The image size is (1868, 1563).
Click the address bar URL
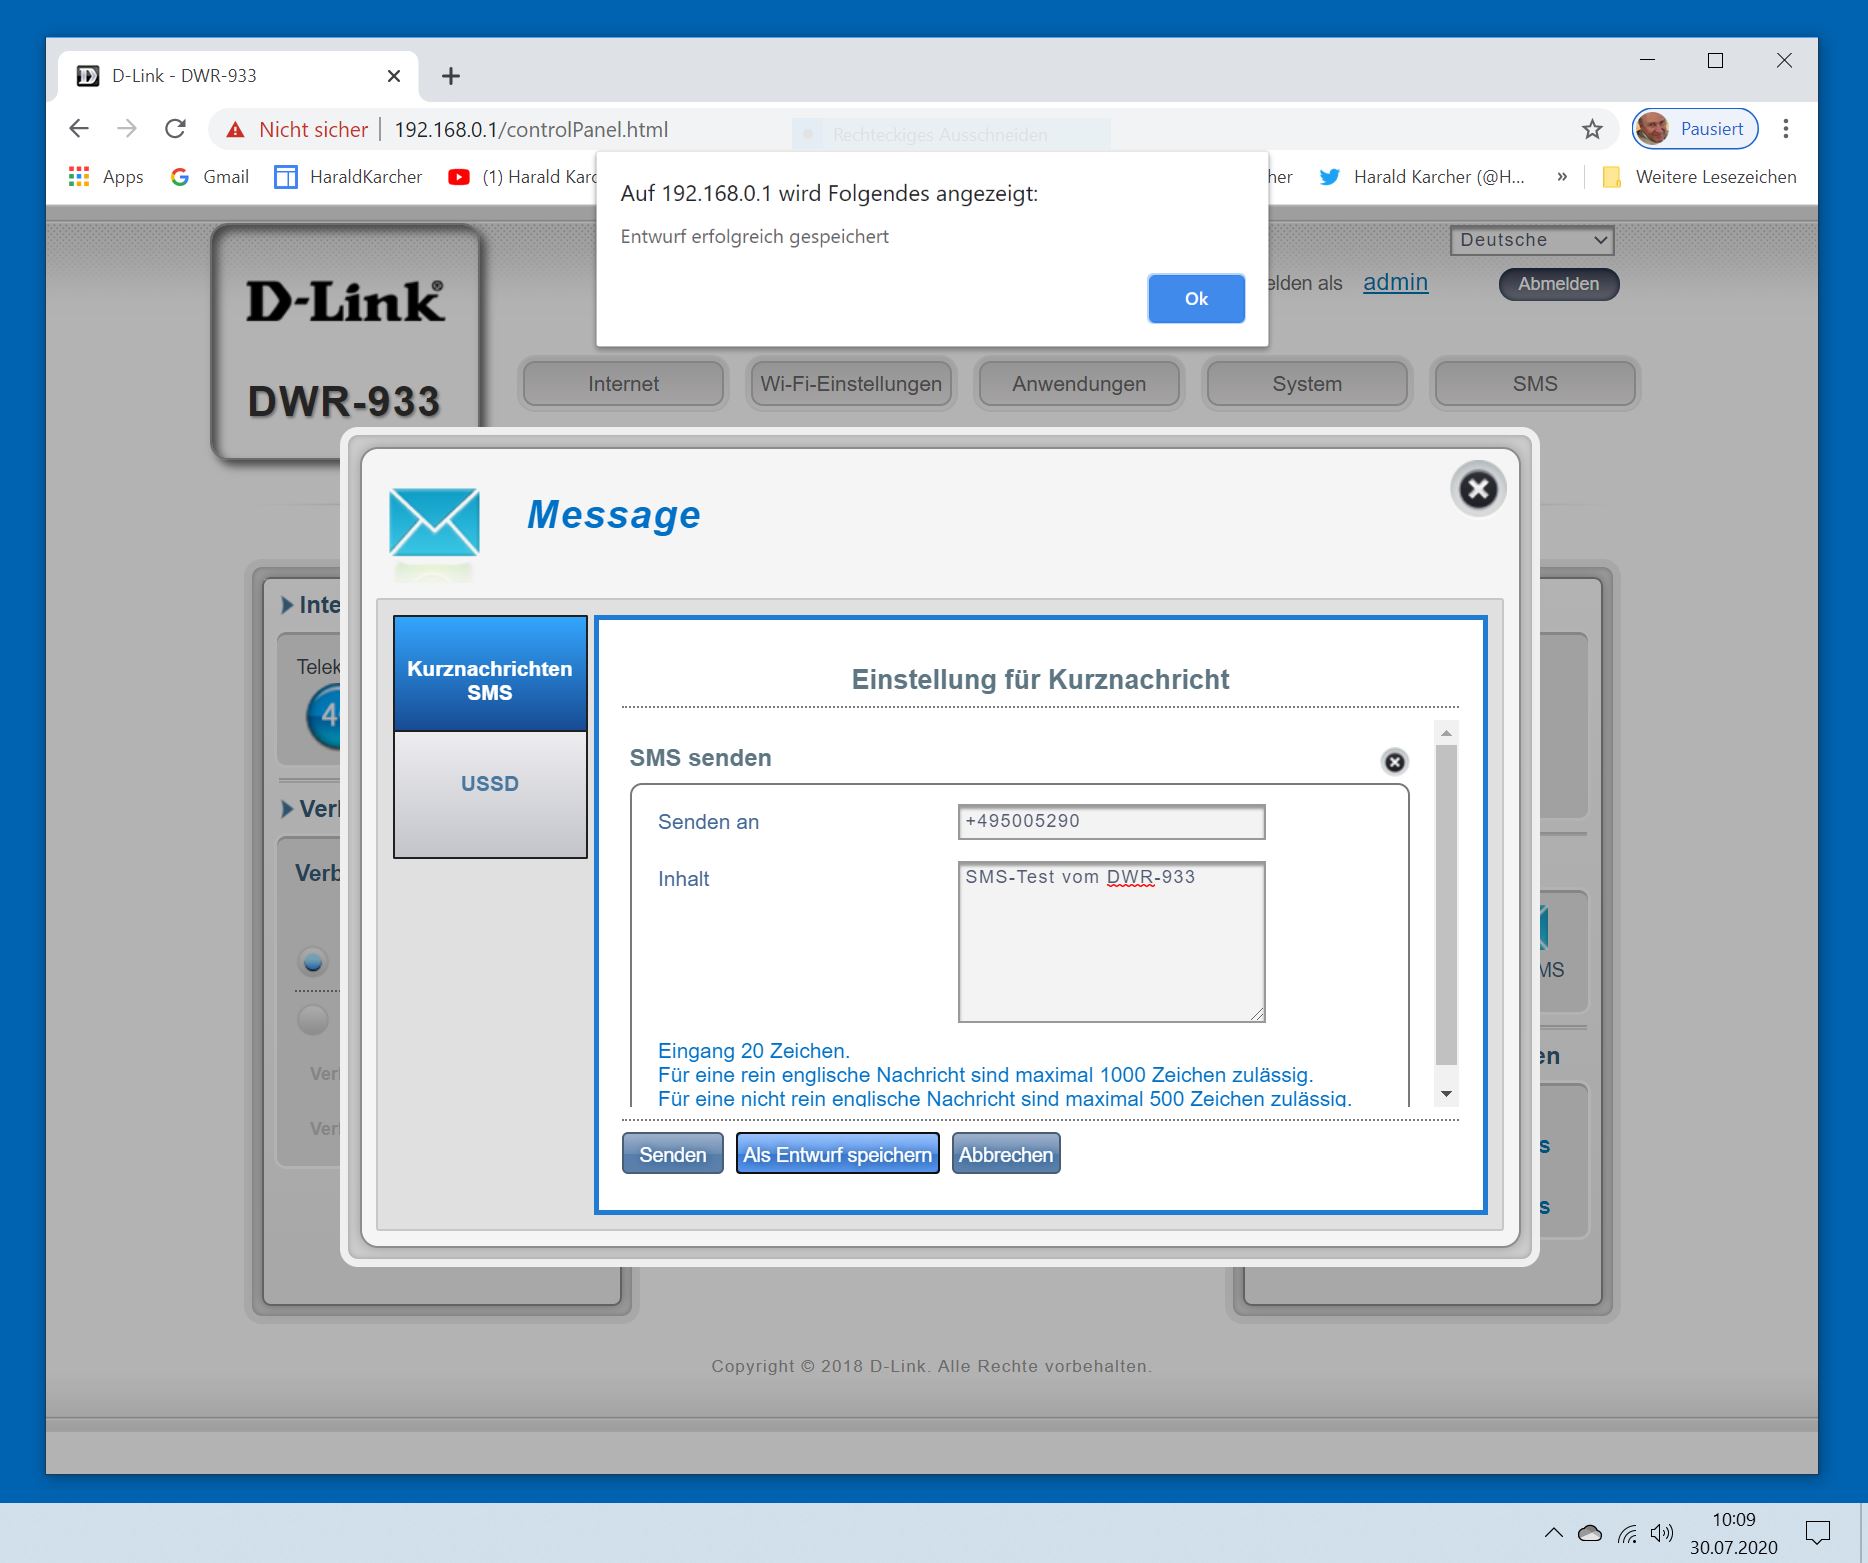coord(531,130)
